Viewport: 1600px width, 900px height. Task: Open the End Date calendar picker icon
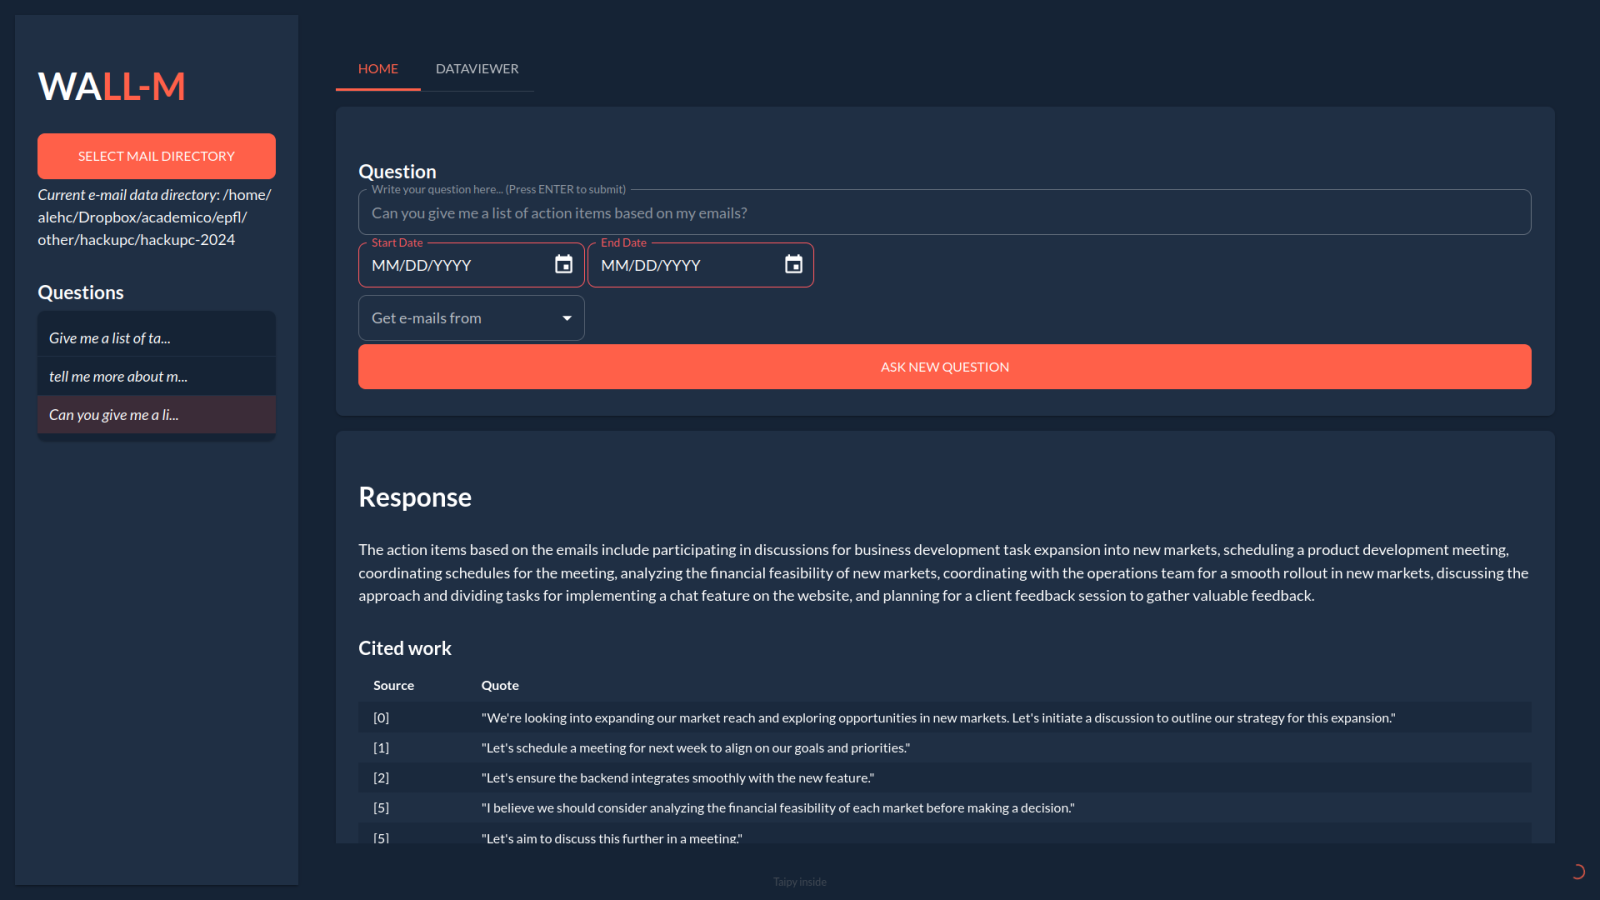pyautogui.click(x=793, y=265)
